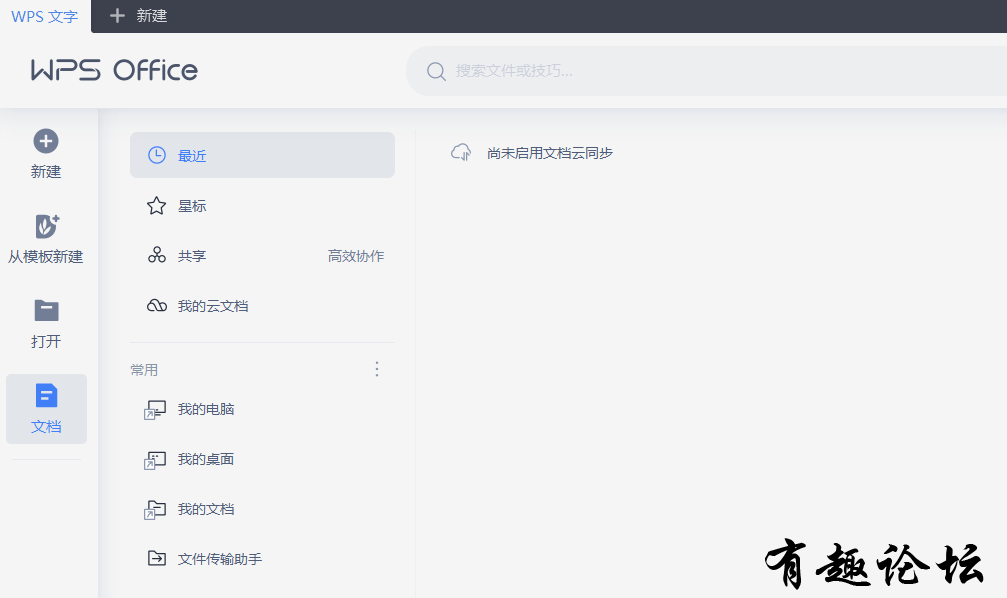This screenshot has height=598, width=1007.
Task: Click the plus icon above 新建 in sidebar
Action: tap(46, 141)
